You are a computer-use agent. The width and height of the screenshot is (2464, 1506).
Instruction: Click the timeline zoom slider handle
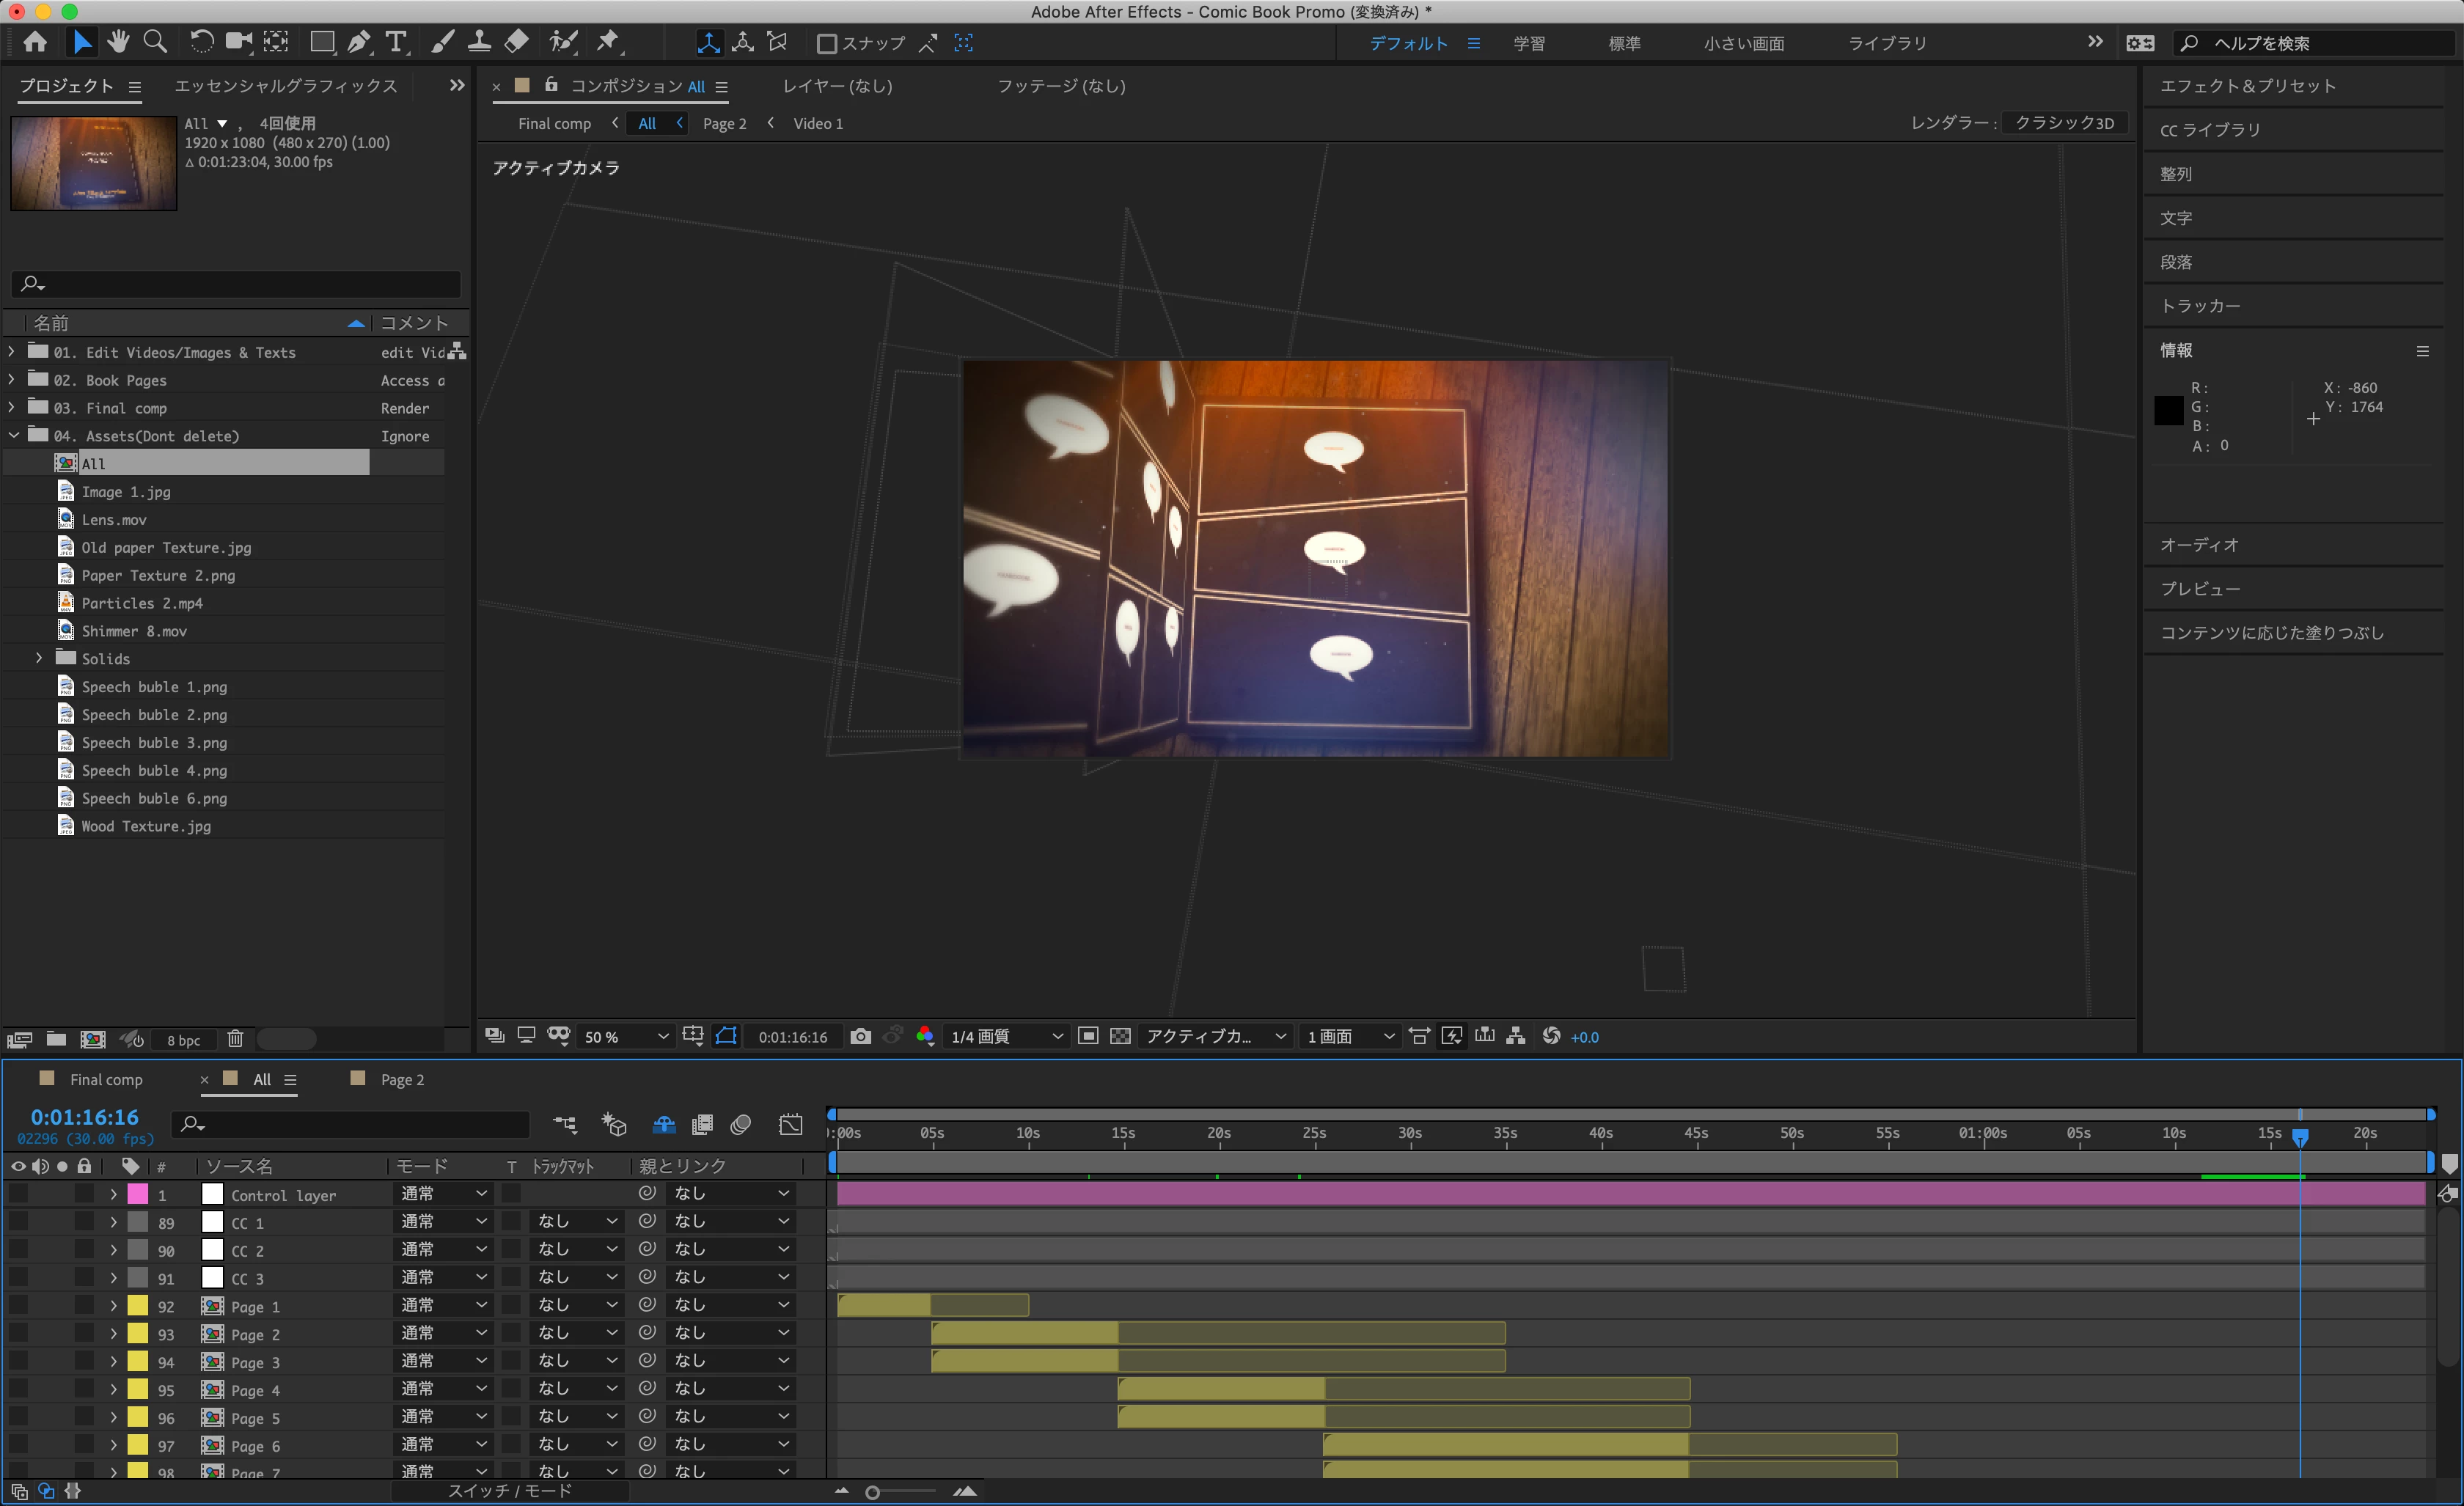(872, 1492)
